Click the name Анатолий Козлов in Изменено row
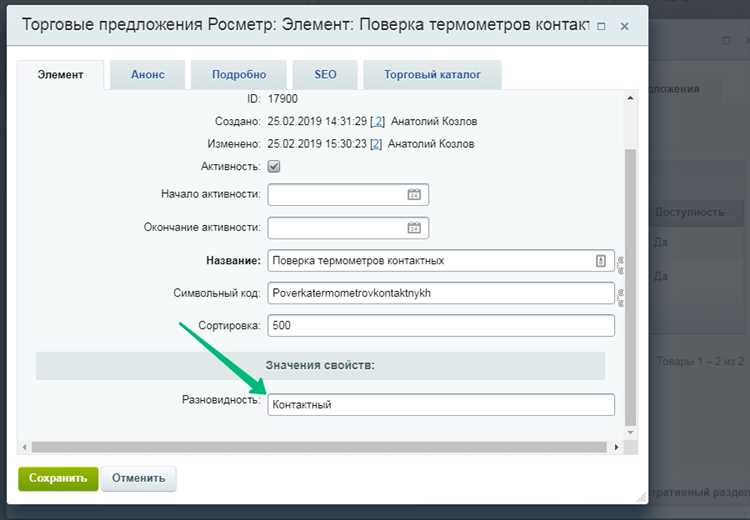This screenshot has height=520, width=750. (x=431, y=144)
